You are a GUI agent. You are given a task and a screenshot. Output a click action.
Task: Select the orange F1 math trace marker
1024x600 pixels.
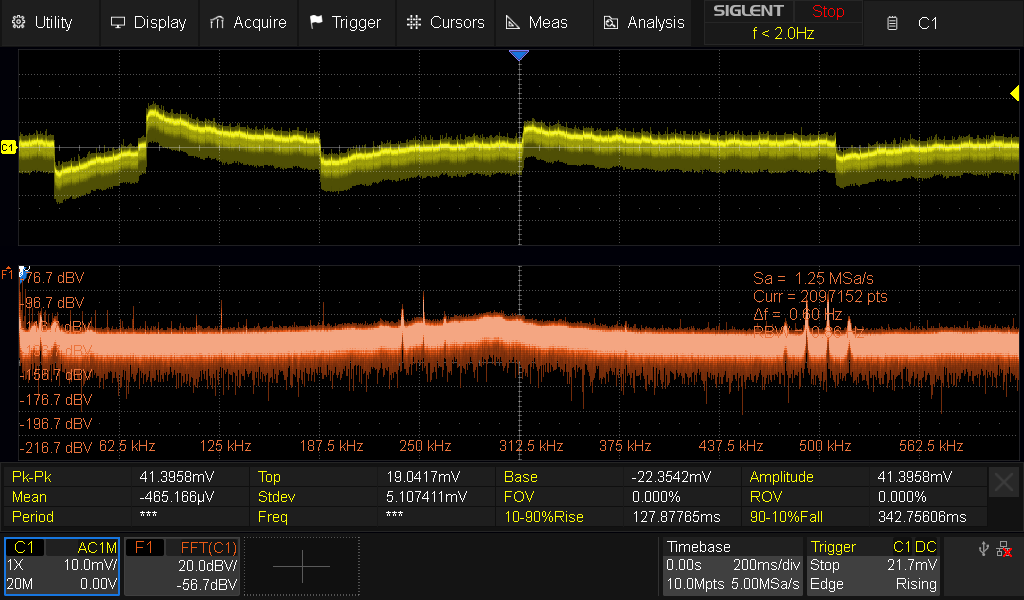point(8,272)
